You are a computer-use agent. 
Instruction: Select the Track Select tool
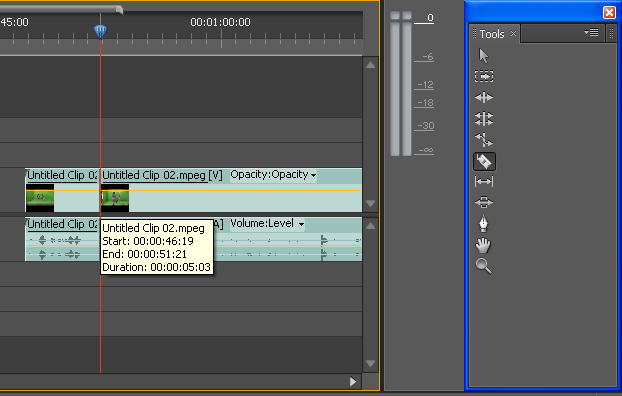pyautogui.click(x=484, y=76)
